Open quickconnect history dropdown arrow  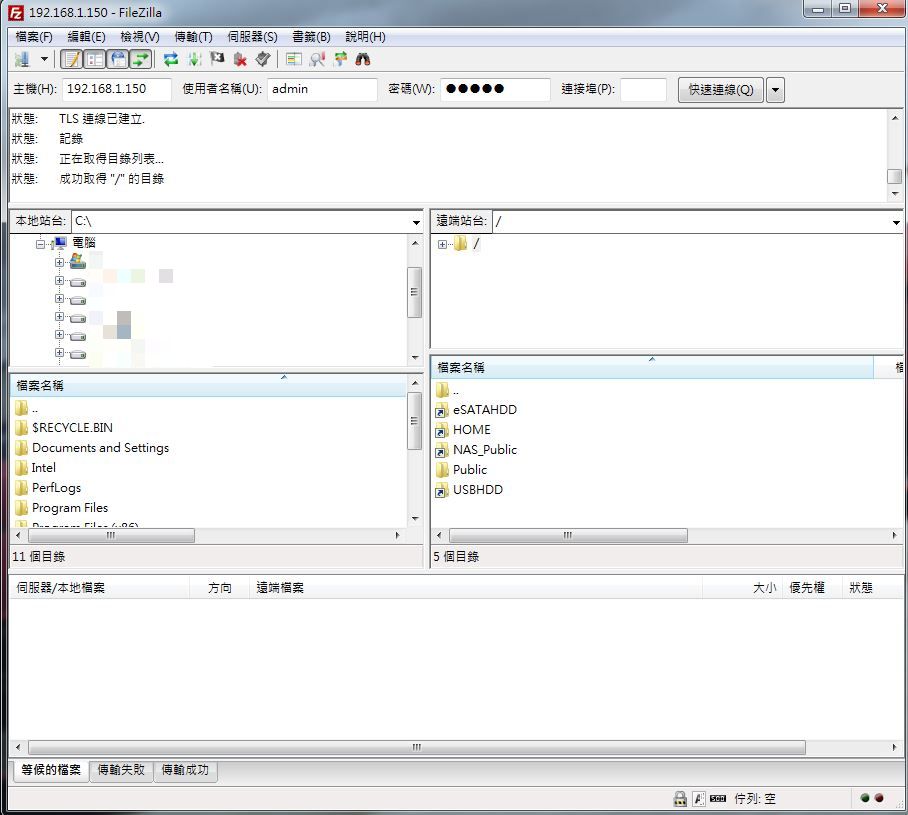point(775,90)
